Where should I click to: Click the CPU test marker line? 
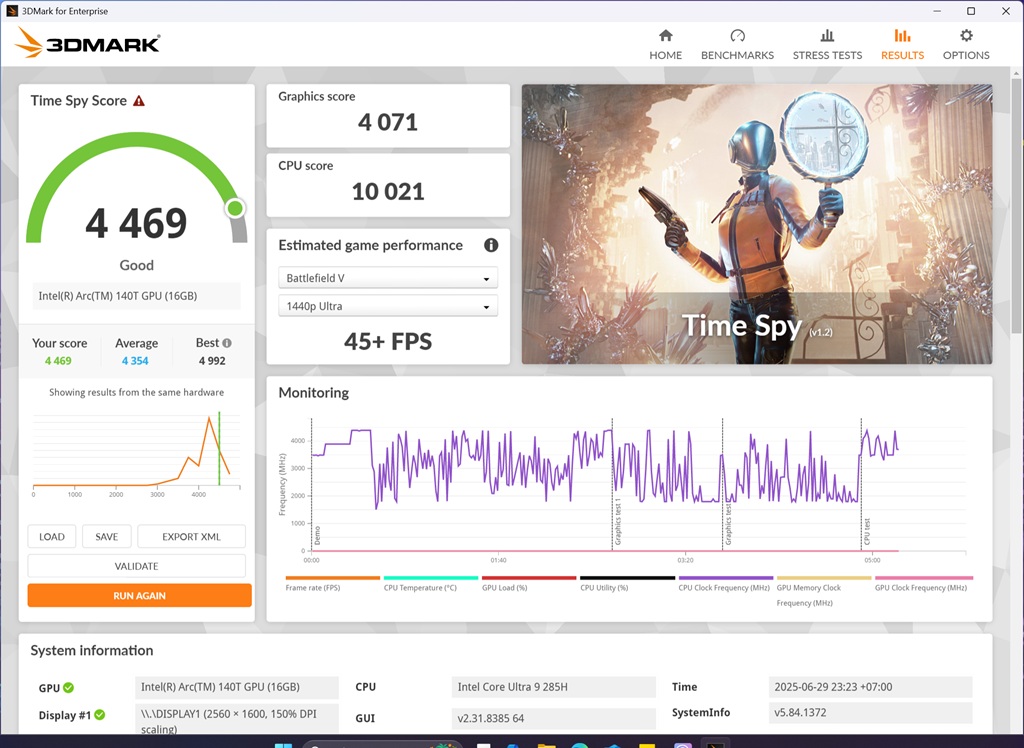[x=861, y=484]
